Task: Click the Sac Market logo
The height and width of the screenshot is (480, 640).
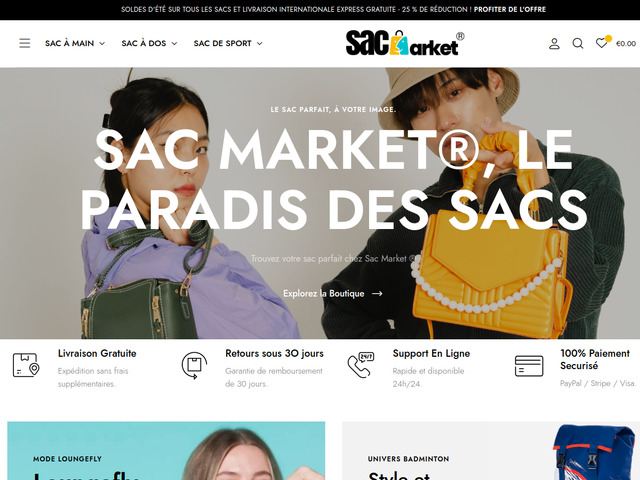Action: (x=405, y=43)
